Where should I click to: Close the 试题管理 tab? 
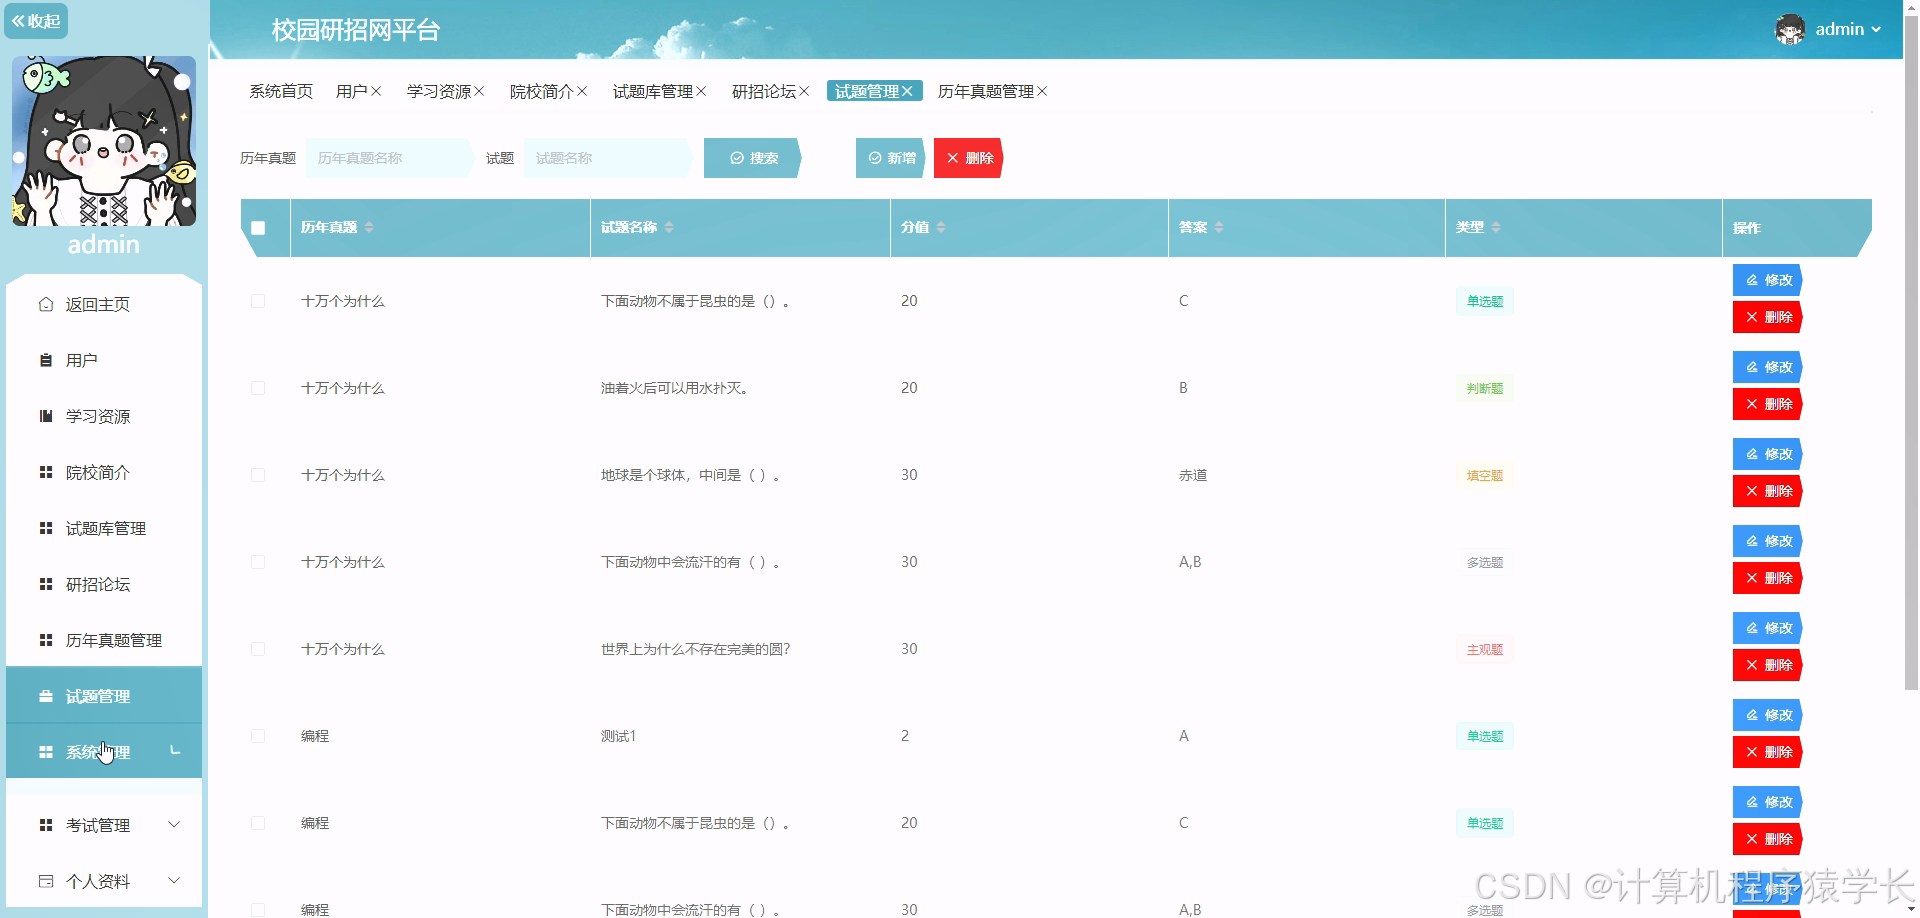coord(908,90)
